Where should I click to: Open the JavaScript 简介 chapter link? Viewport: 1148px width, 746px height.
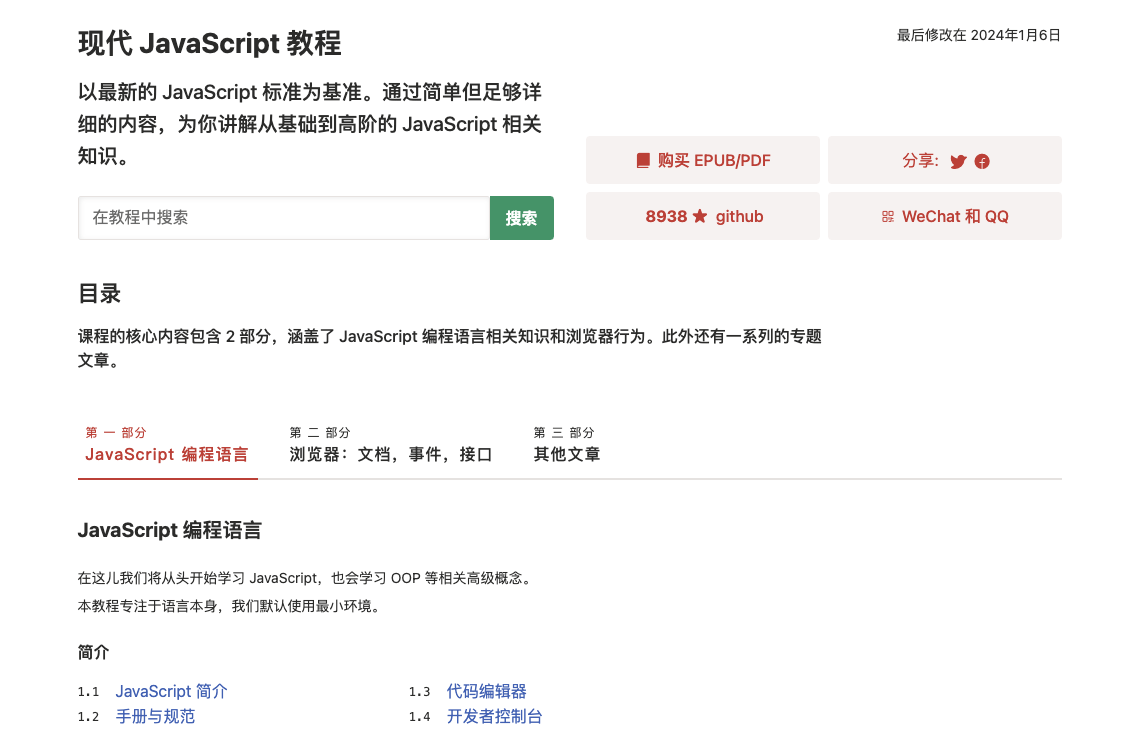tap(171, 691)
